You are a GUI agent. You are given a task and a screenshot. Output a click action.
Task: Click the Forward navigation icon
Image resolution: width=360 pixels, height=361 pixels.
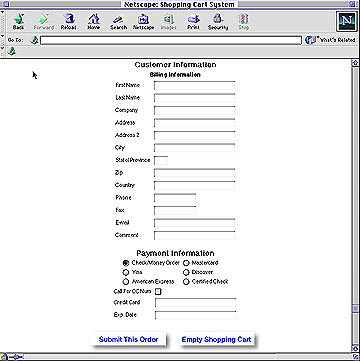(x=44, y=22)
